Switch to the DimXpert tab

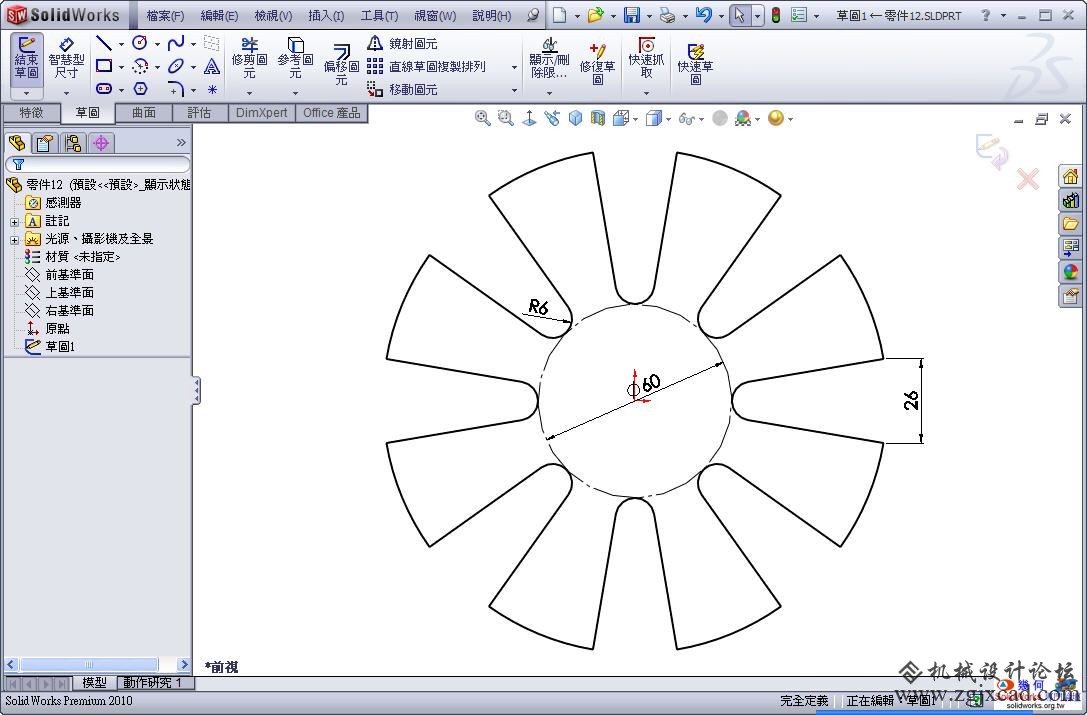261,113
